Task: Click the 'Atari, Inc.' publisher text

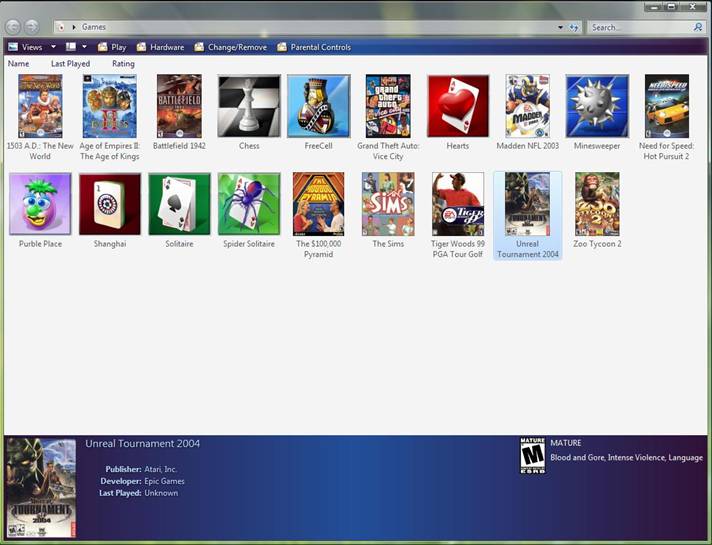Action: point(161,469)
